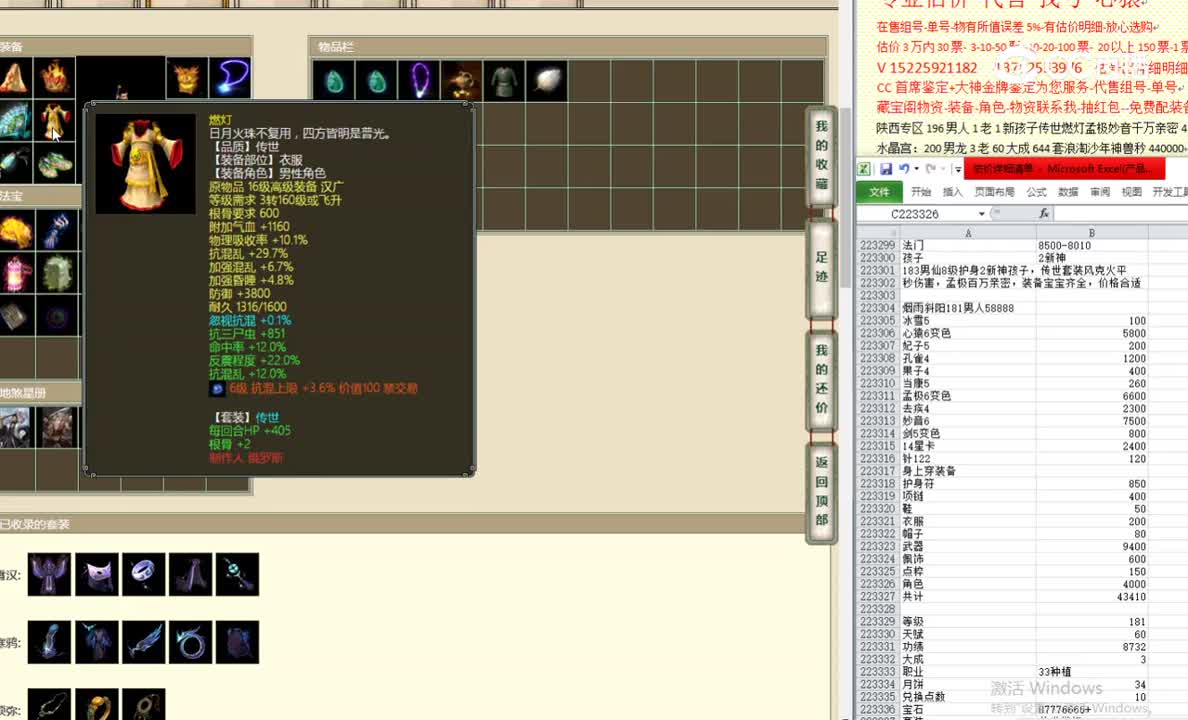Select the golden treasure icon under 法宝
This screenshot has width=1188, height=720.
15,230
